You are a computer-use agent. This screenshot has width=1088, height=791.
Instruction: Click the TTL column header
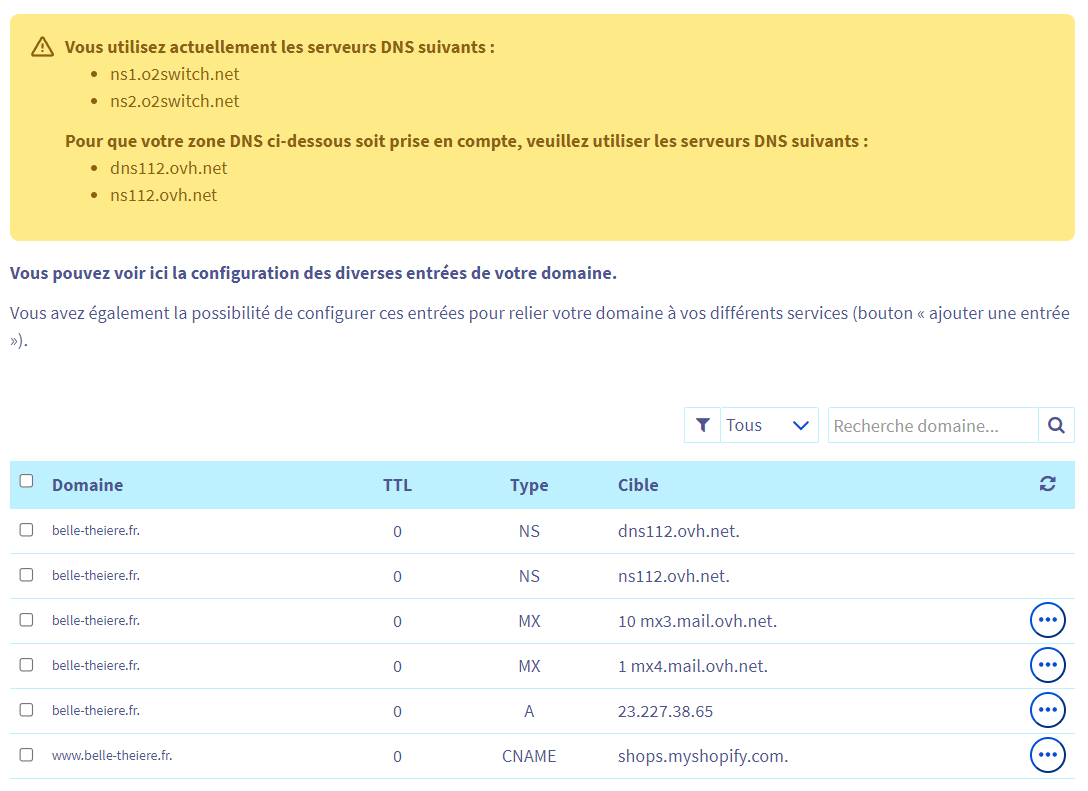coord(398,485)
